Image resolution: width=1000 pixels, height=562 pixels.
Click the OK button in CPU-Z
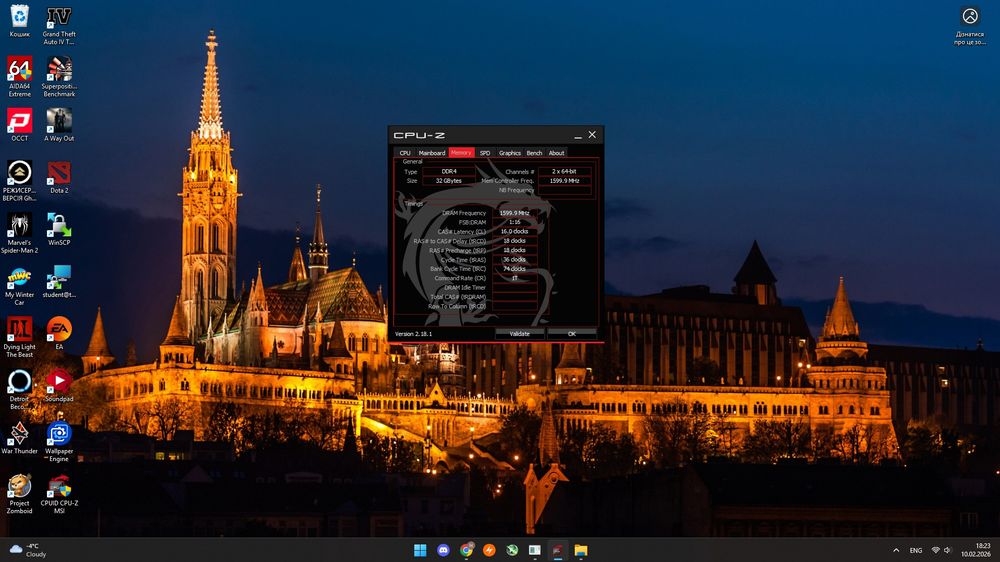[x=572, y=334]
